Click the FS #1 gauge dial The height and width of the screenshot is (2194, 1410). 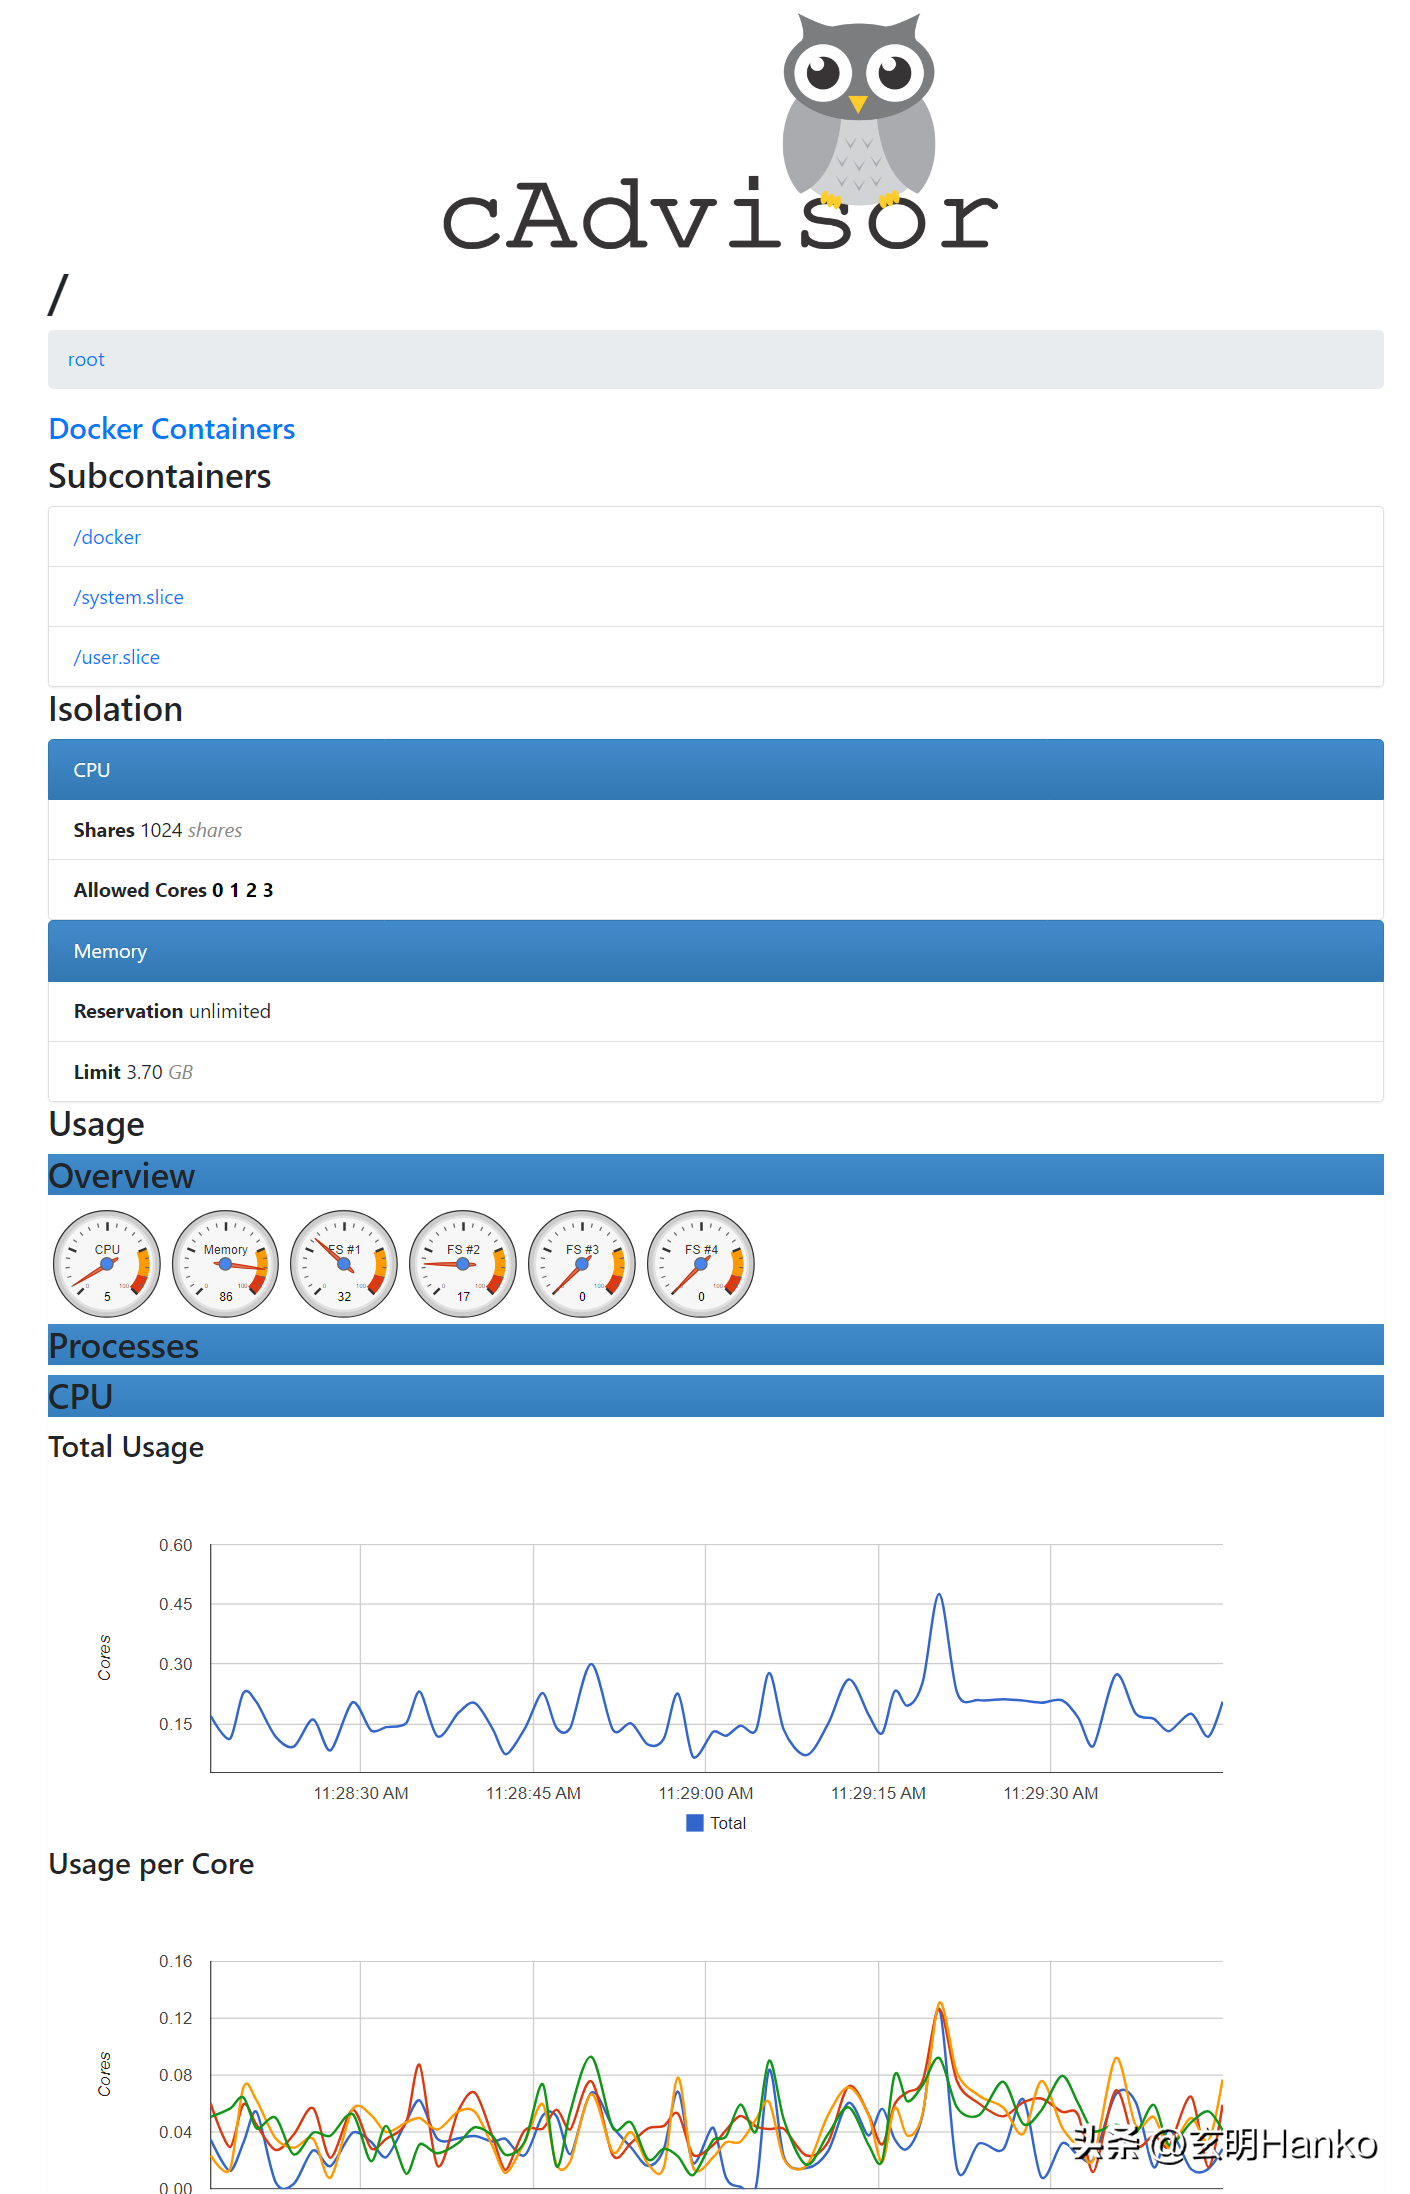point(344,1264)
